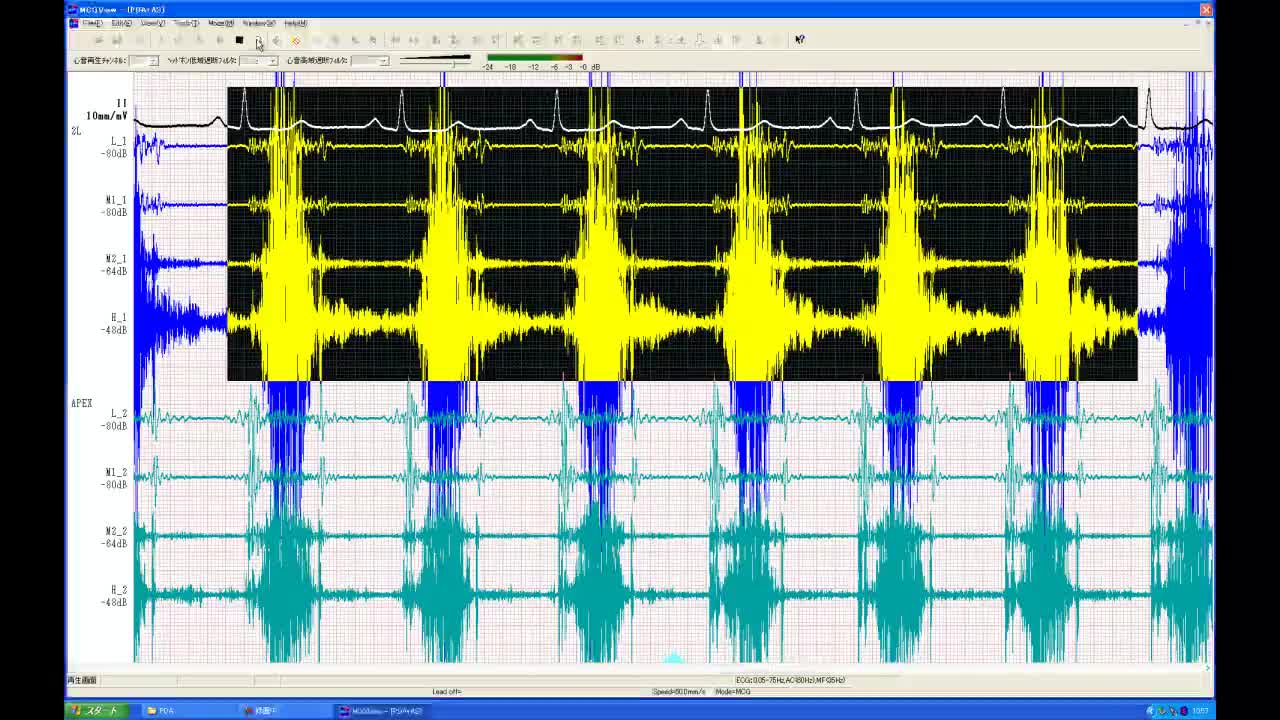Screen dimensions: 1280x720
Task: Open the PDA folder taskbar button
Action: [160, 711]
